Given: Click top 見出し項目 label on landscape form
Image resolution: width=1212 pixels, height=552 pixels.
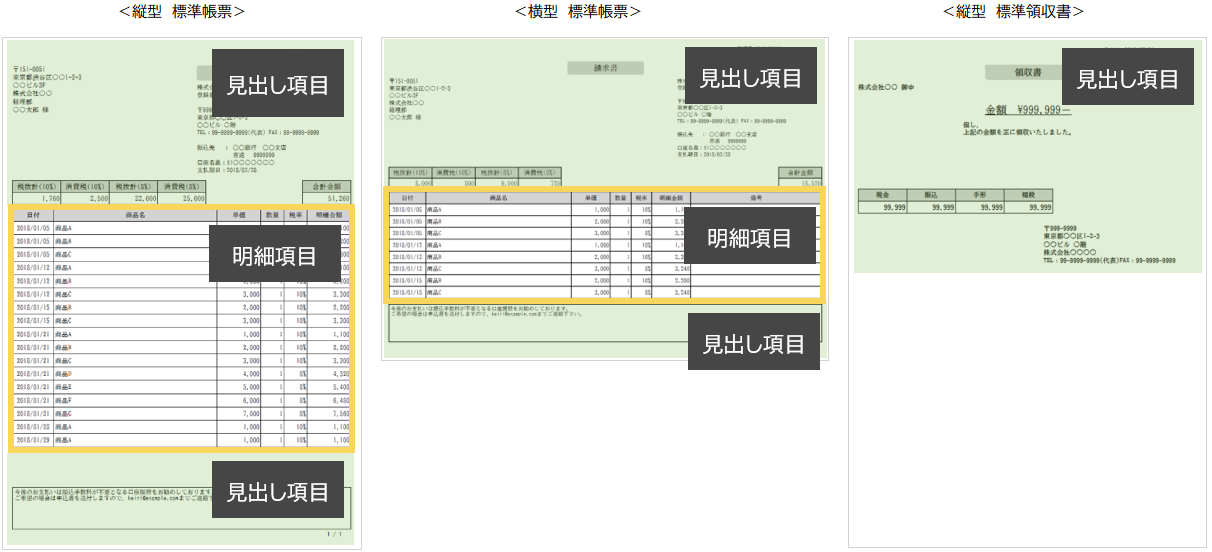Looking at the screenshot, I should pos(750,77).
